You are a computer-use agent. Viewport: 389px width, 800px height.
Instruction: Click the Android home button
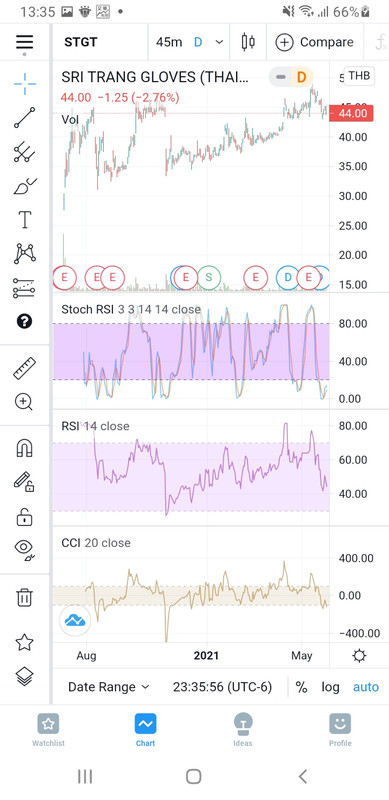tap(193, 777)
